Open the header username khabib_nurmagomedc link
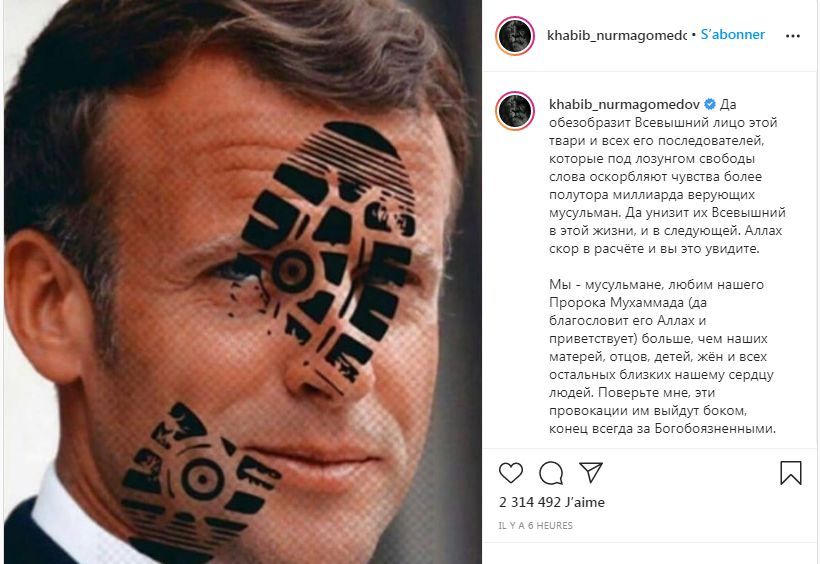This screenshot has width=820, height=564. [617, 35]
